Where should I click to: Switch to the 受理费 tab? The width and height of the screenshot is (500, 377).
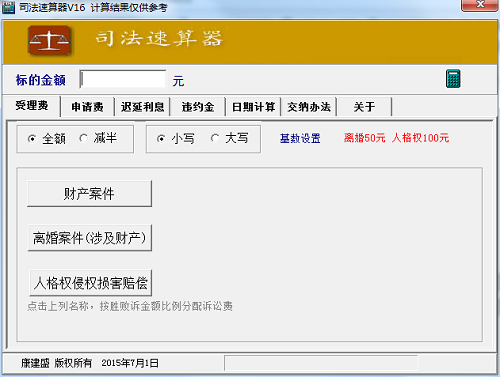click(x=32, y=106)
